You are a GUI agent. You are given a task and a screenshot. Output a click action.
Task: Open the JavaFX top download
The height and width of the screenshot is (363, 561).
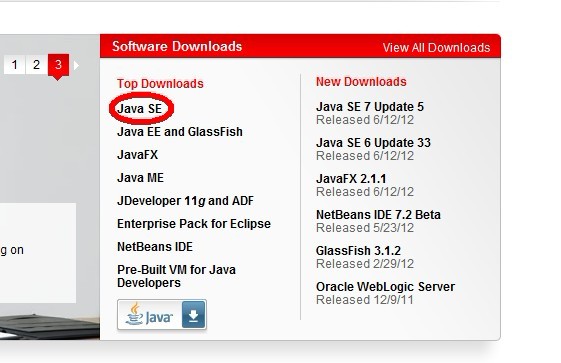137,154
